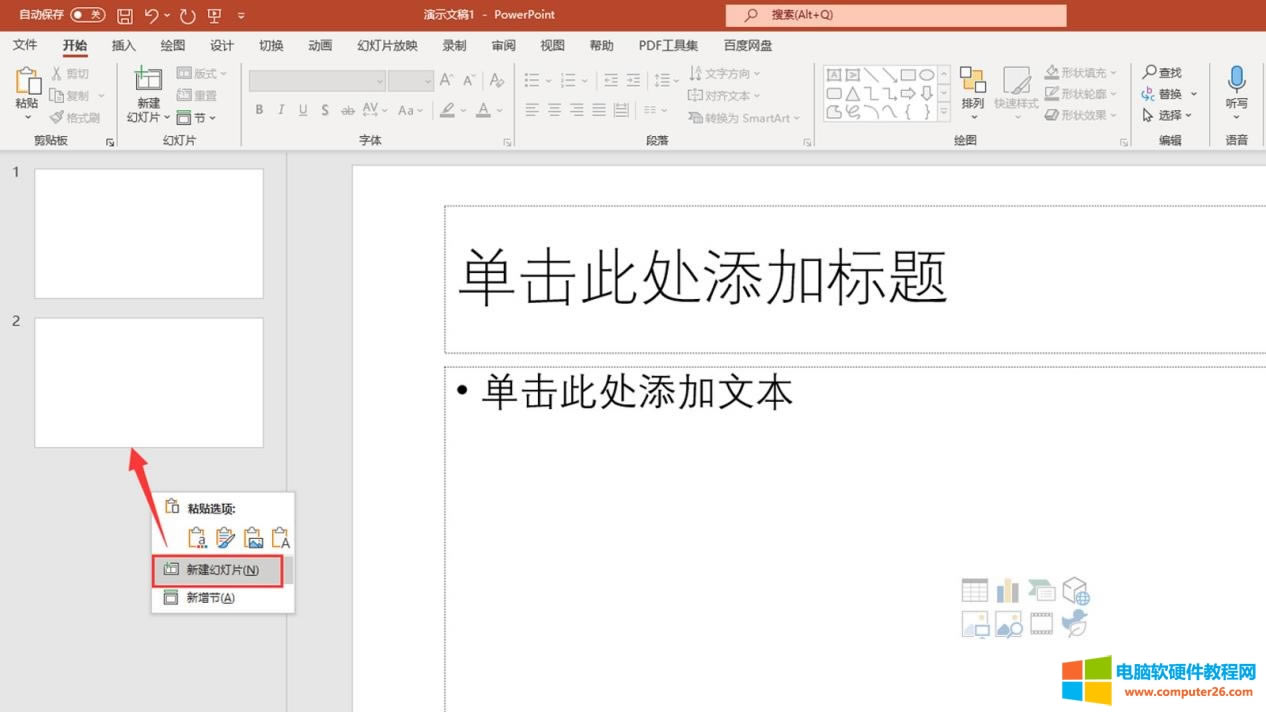
Task: Click the Dictate microphone icon
Action: tap(1236, 80)
